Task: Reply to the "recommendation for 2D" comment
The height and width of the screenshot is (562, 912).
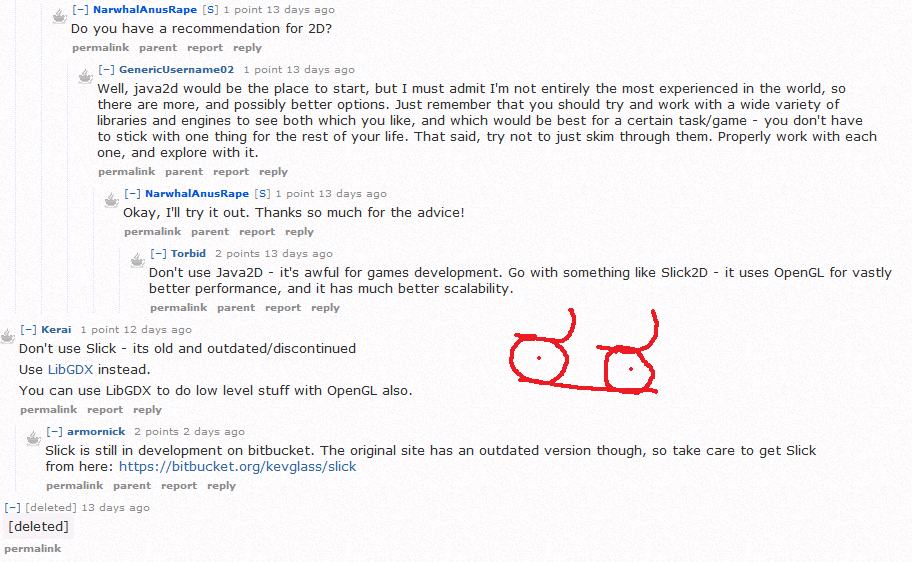Action: [247, 48]
